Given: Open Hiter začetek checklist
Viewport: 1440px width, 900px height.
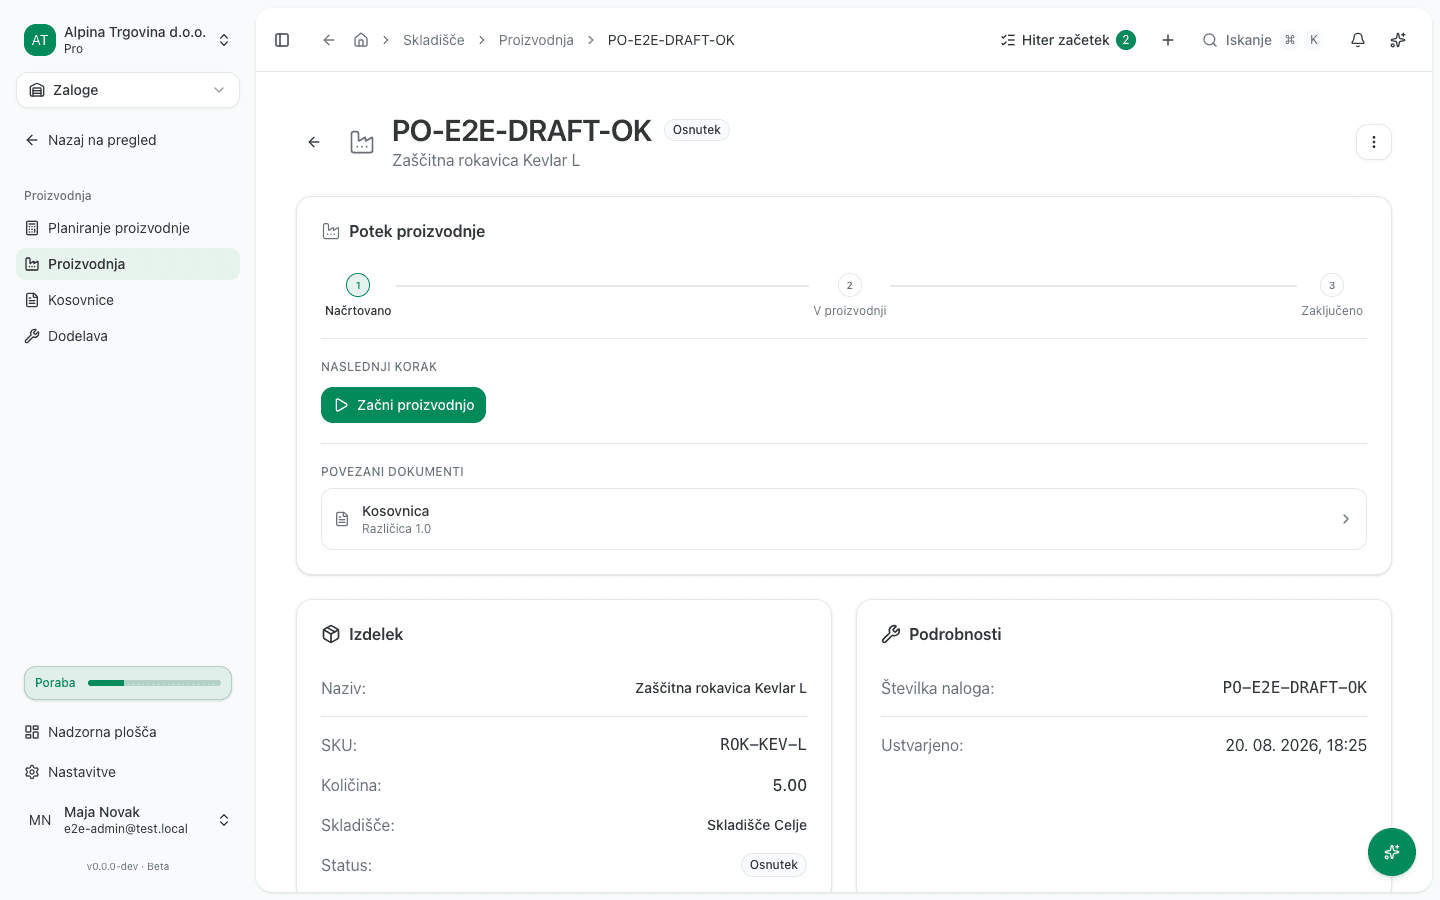Looking at the screenshot, I should [1068, 40].
